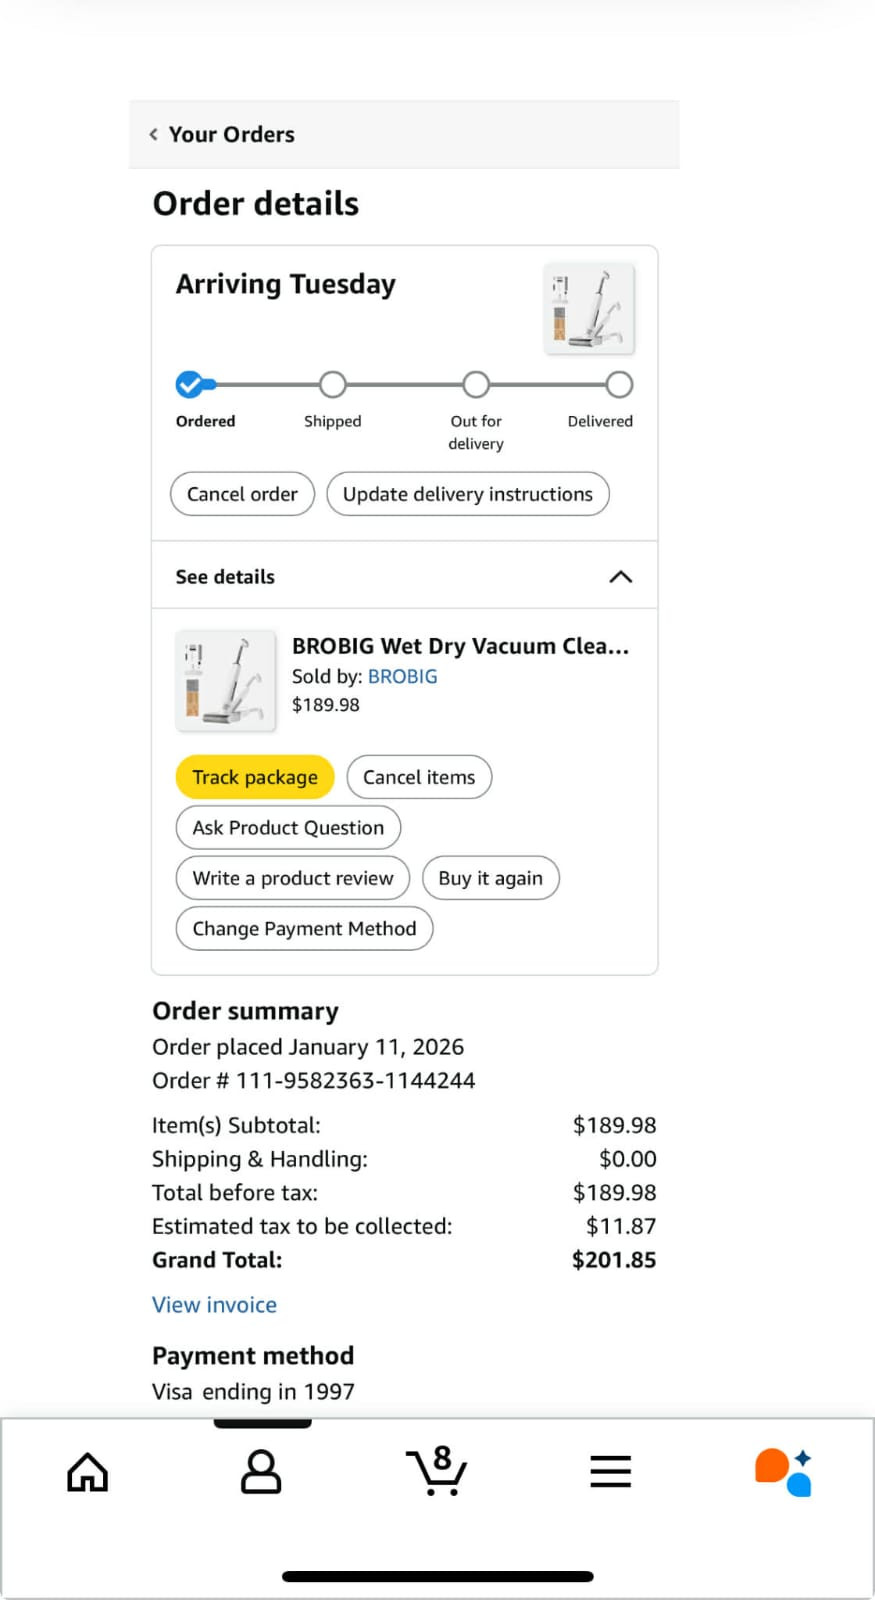The width and height of the screenshot is (875, 1600).
Task: Tap Ask Product Question button
Action: pyautogui.click(x=288, y=828)
